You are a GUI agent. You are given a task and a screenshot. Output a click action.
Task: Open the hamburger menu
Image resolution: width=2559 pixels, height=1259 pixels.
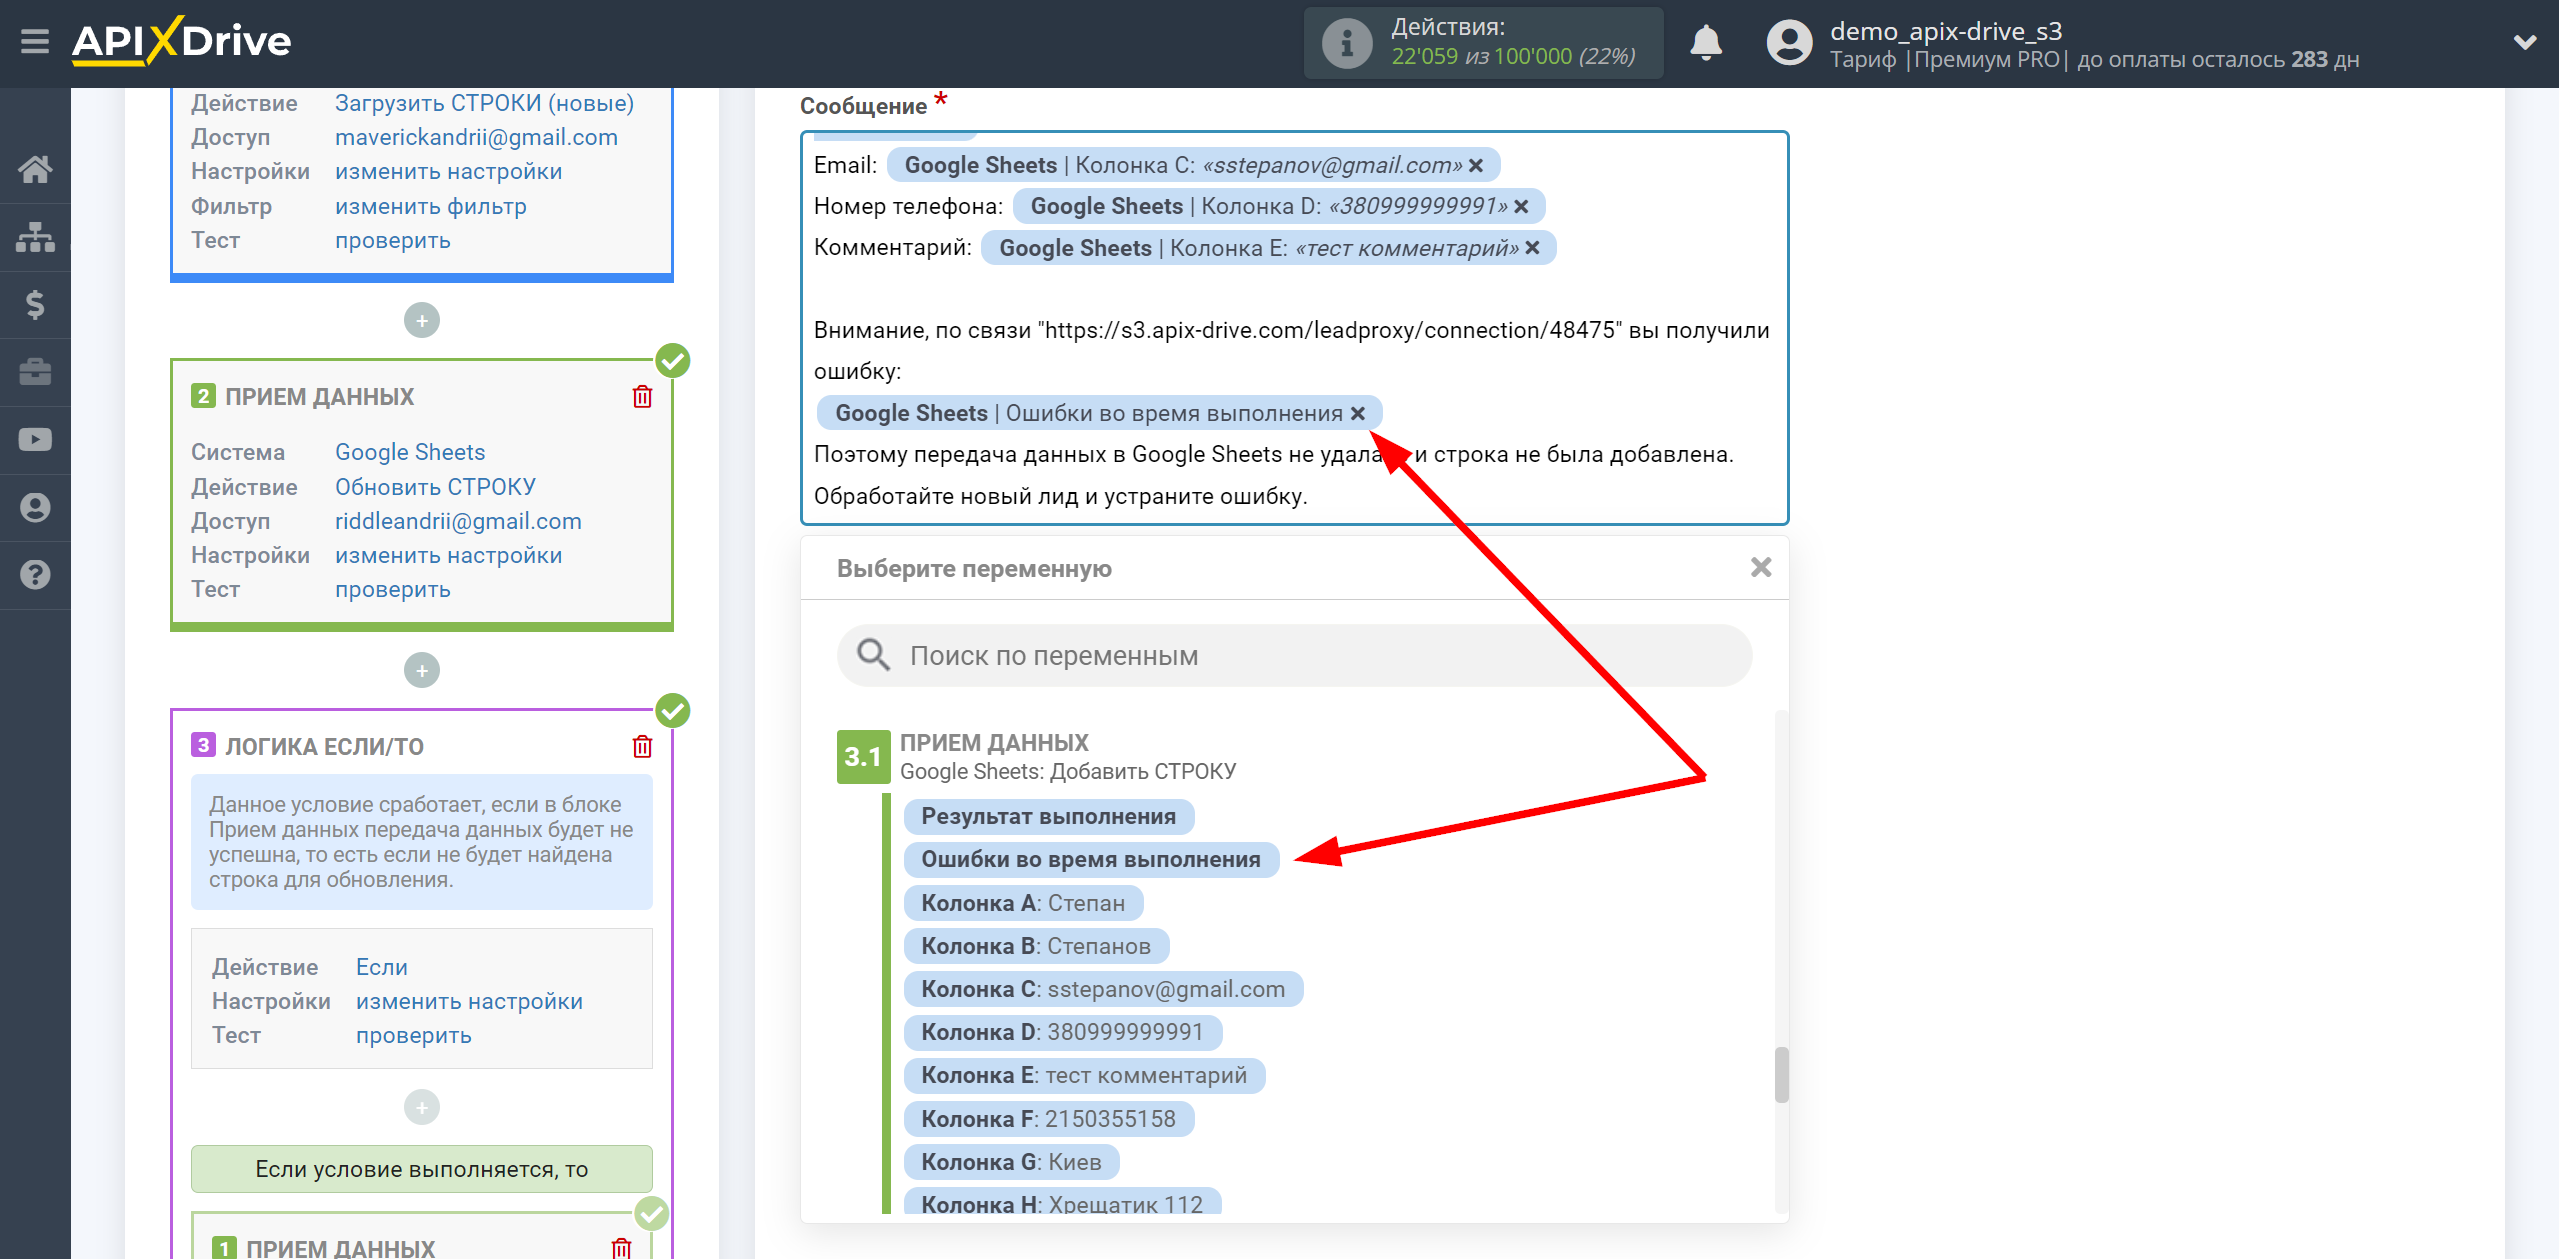point(35,42)
